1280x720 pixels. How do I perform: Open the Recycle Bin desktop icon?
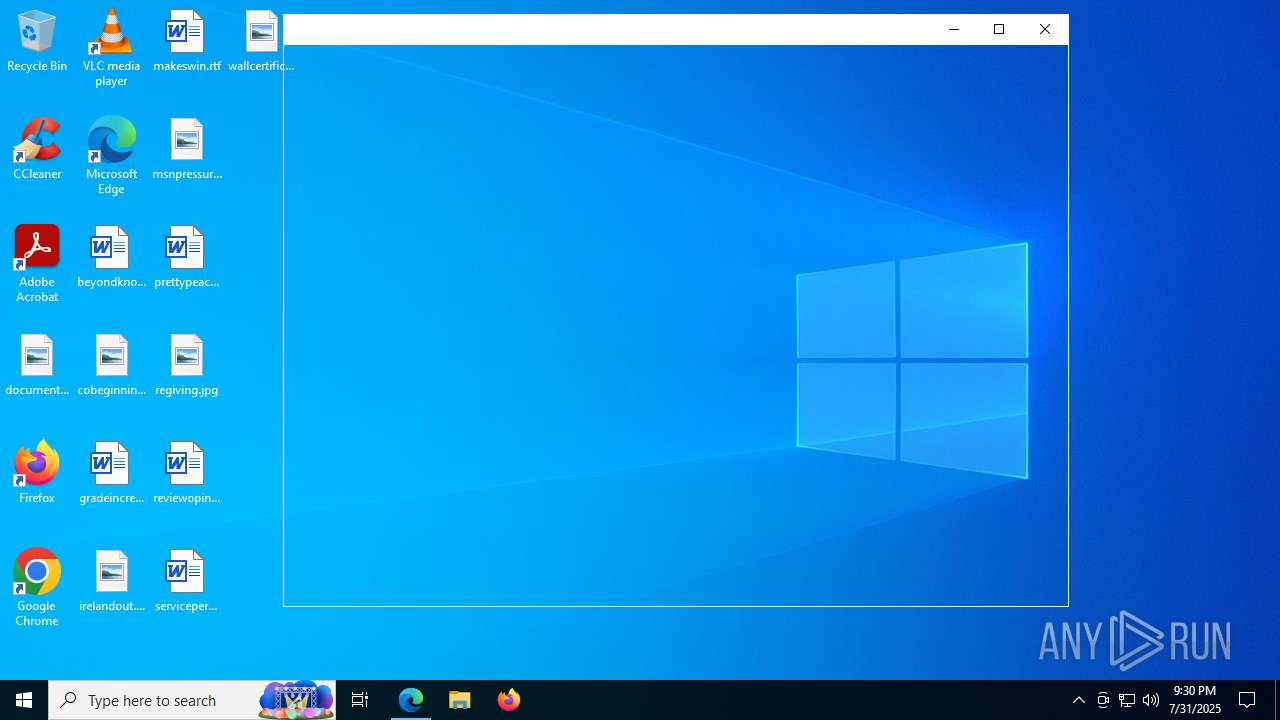(x=37, y=42)
